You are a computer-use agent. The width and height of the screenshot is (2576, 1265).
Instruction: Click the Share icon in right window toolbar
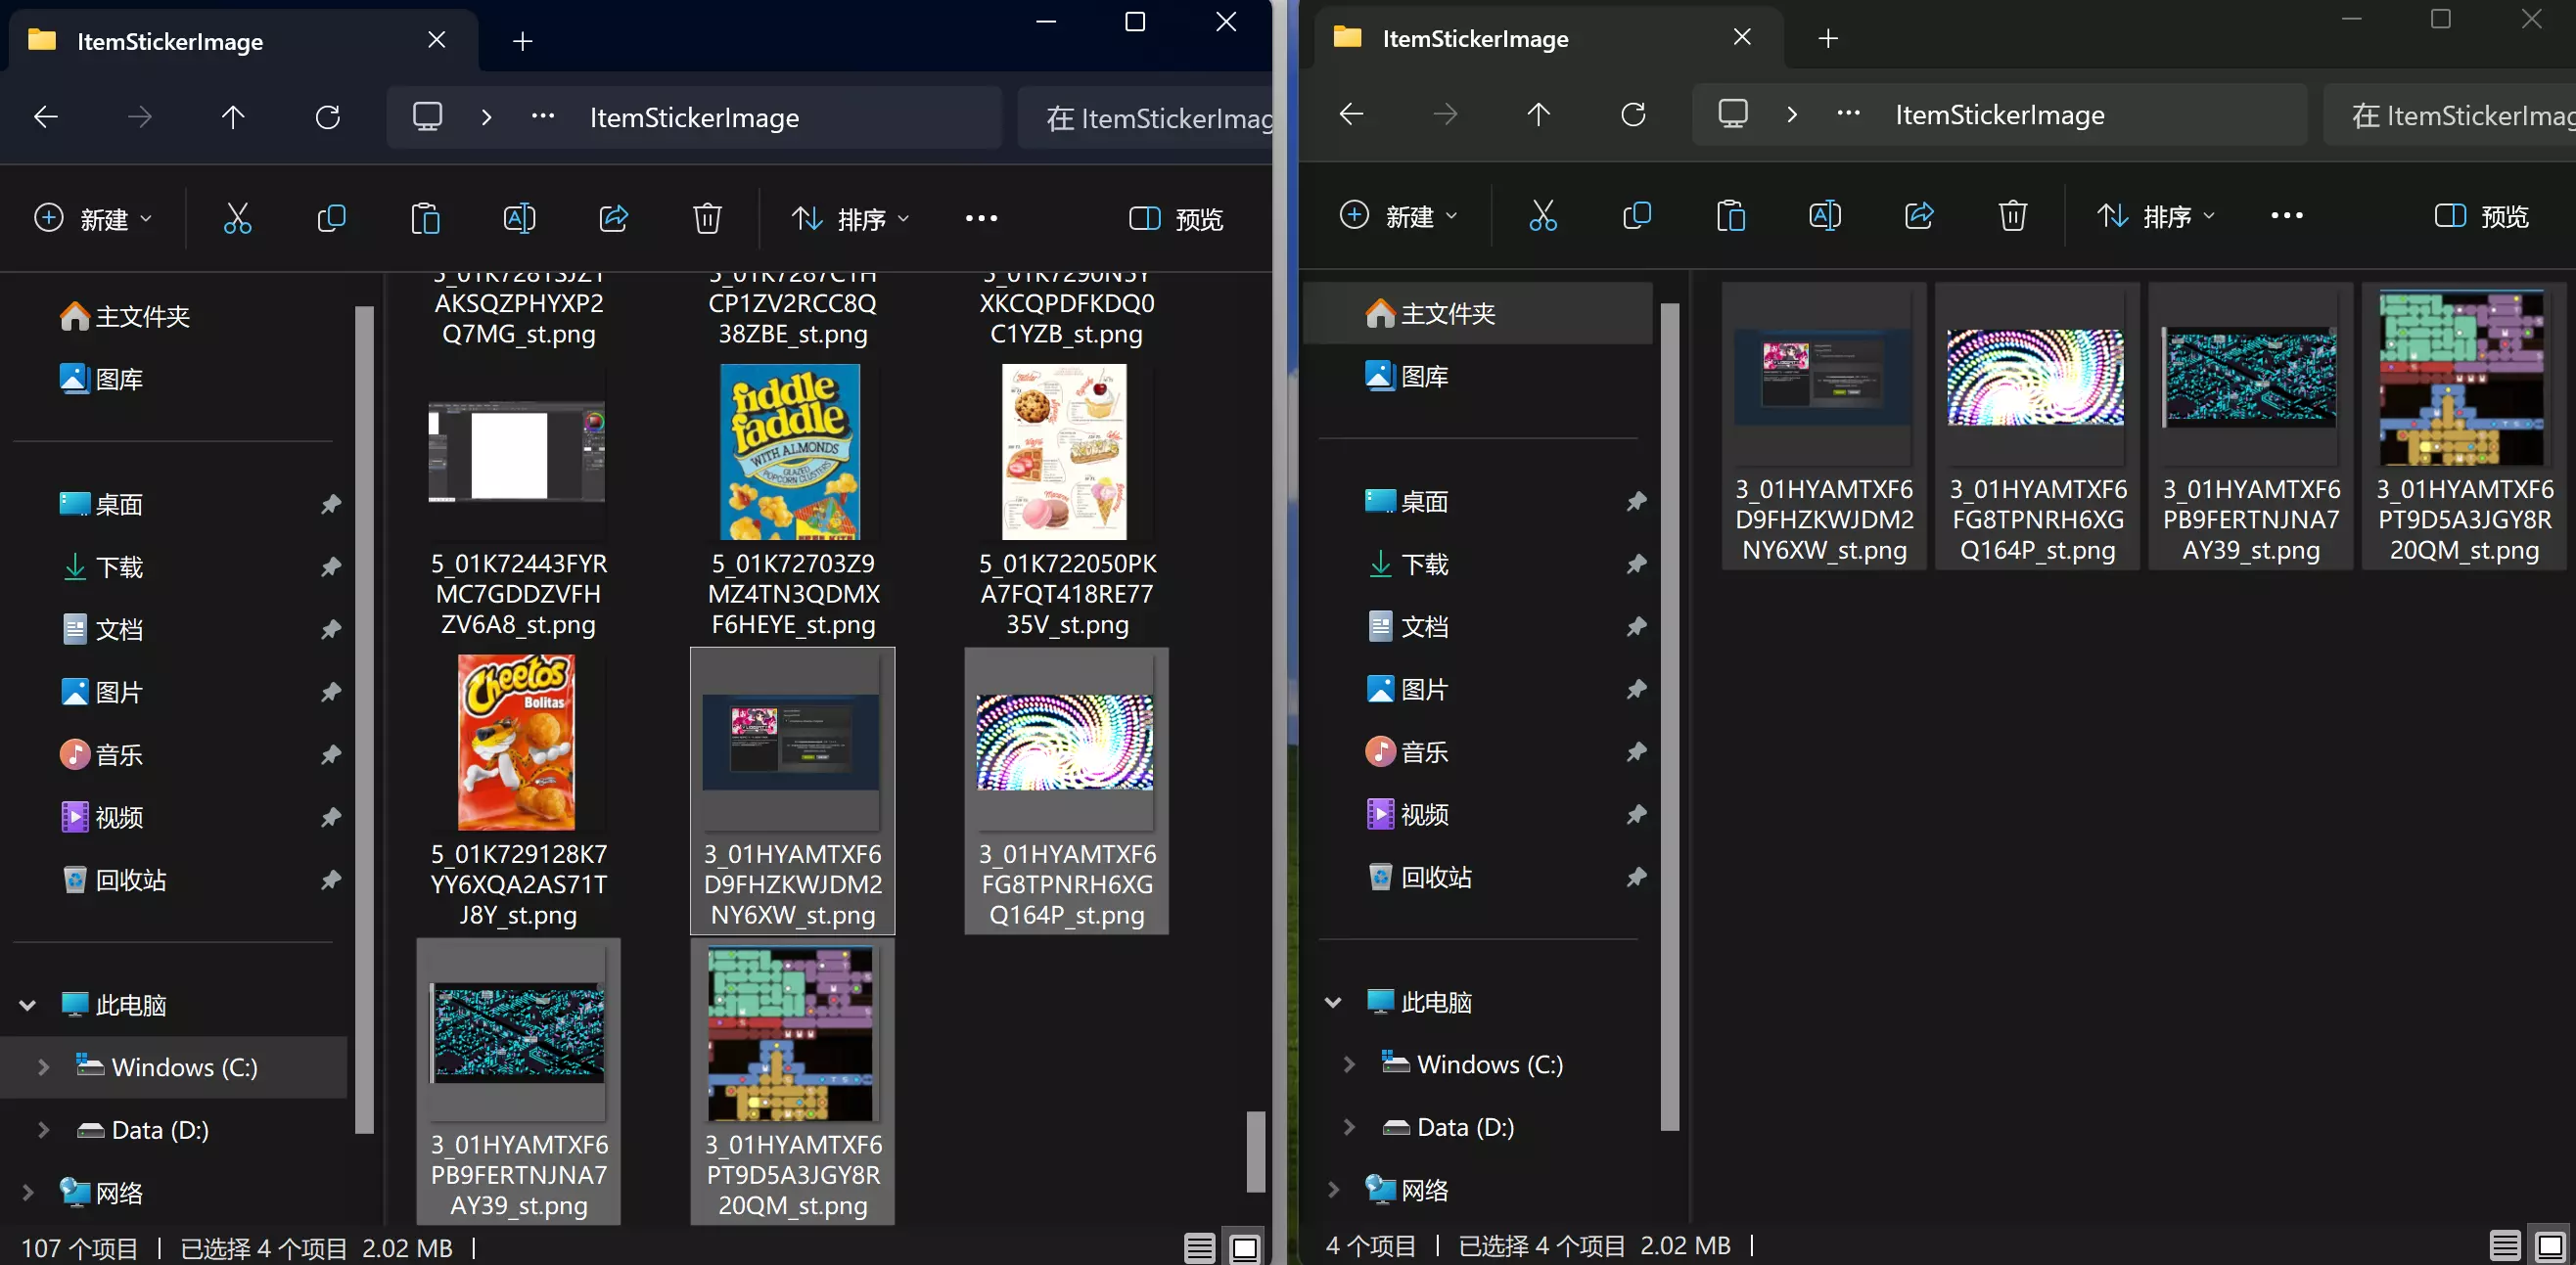[1919, 216]
